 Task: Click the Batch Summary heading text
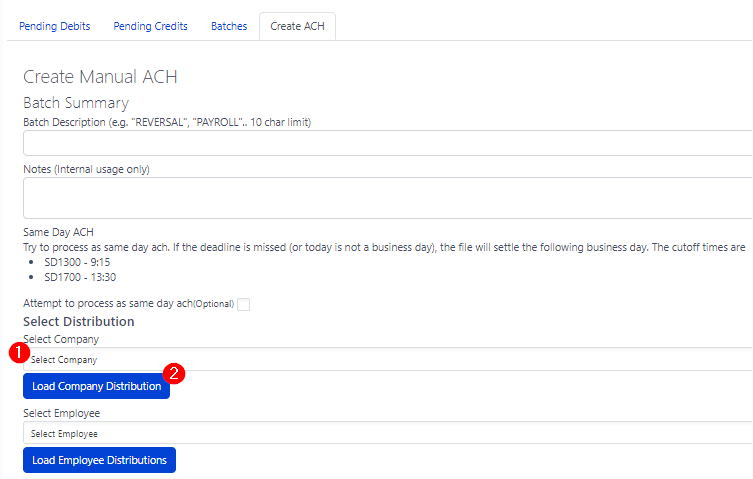(x=76, y=103)
